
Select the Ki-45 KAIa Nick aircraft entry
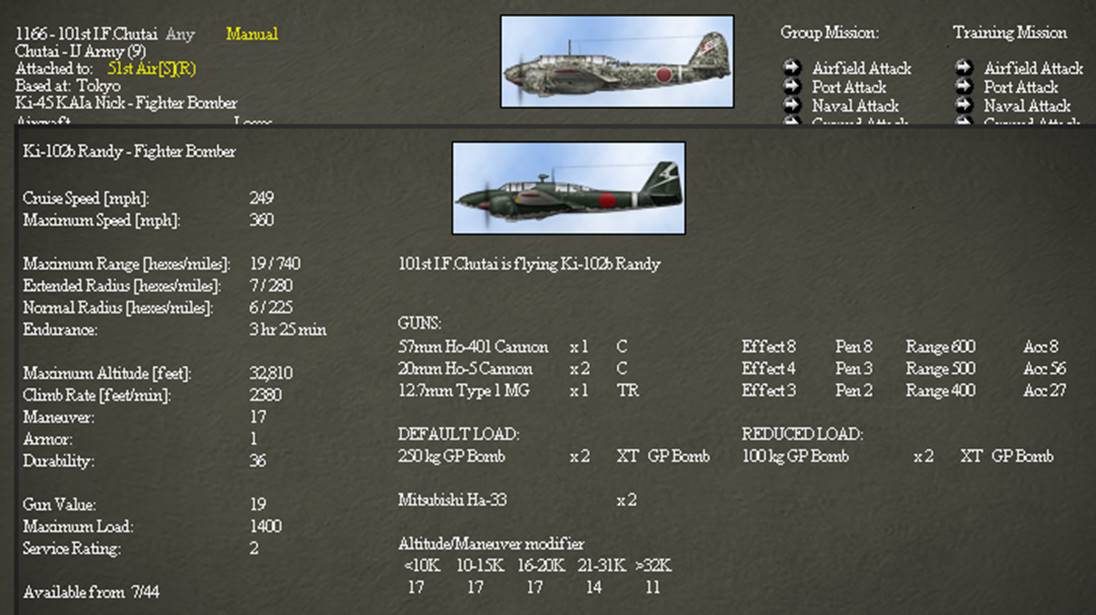[x=126, y=102]
